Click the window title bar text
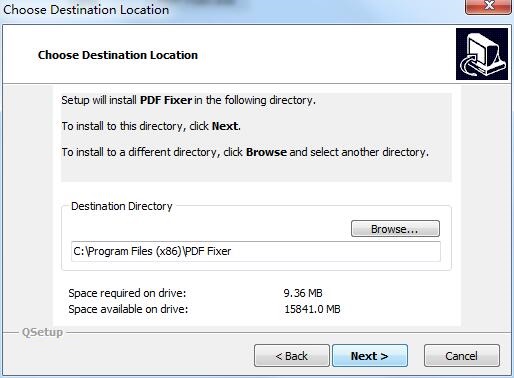This screenshot has width=514, height=378. point(86,9)
